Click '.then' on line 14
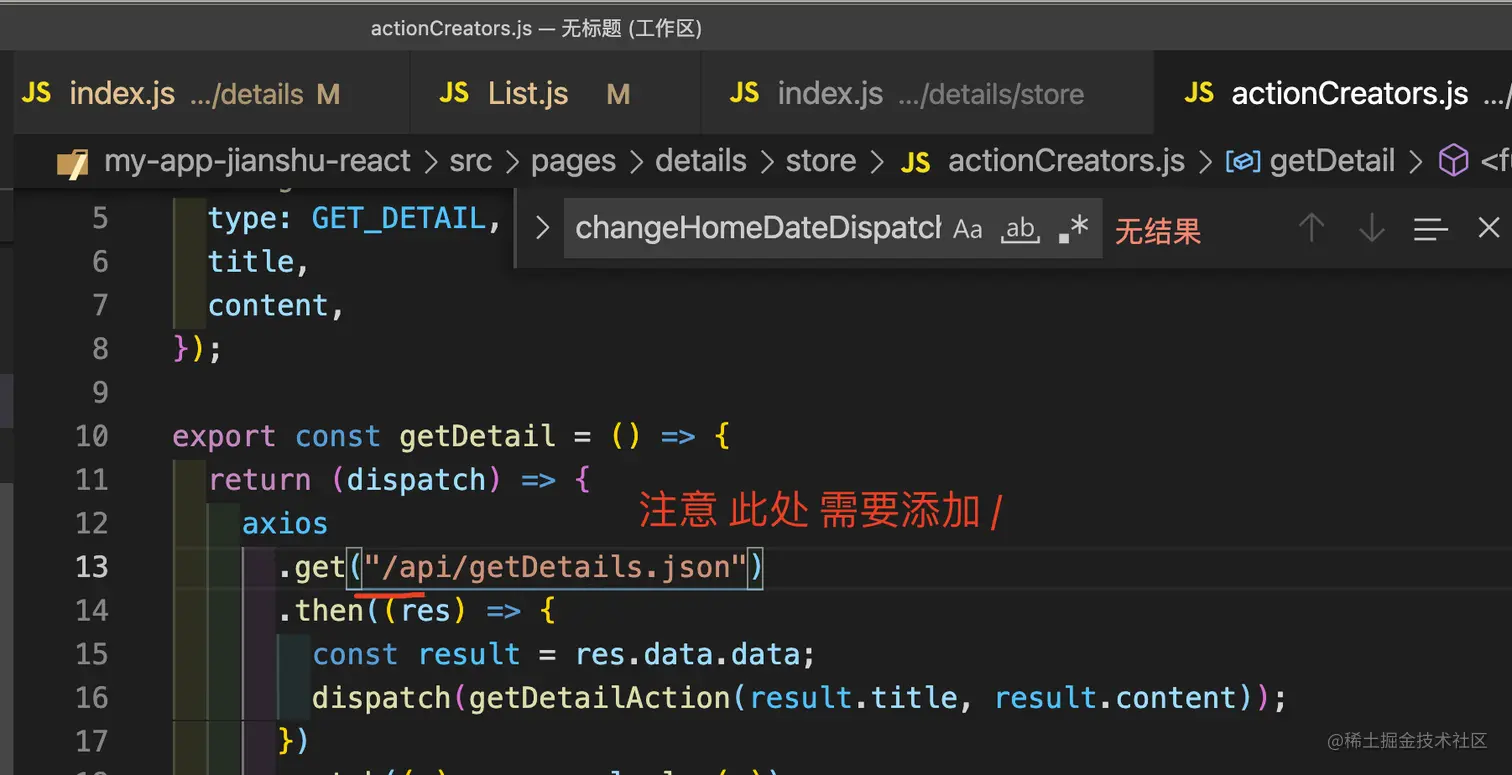Screen dimensions: 1512x775 point(320,610)
